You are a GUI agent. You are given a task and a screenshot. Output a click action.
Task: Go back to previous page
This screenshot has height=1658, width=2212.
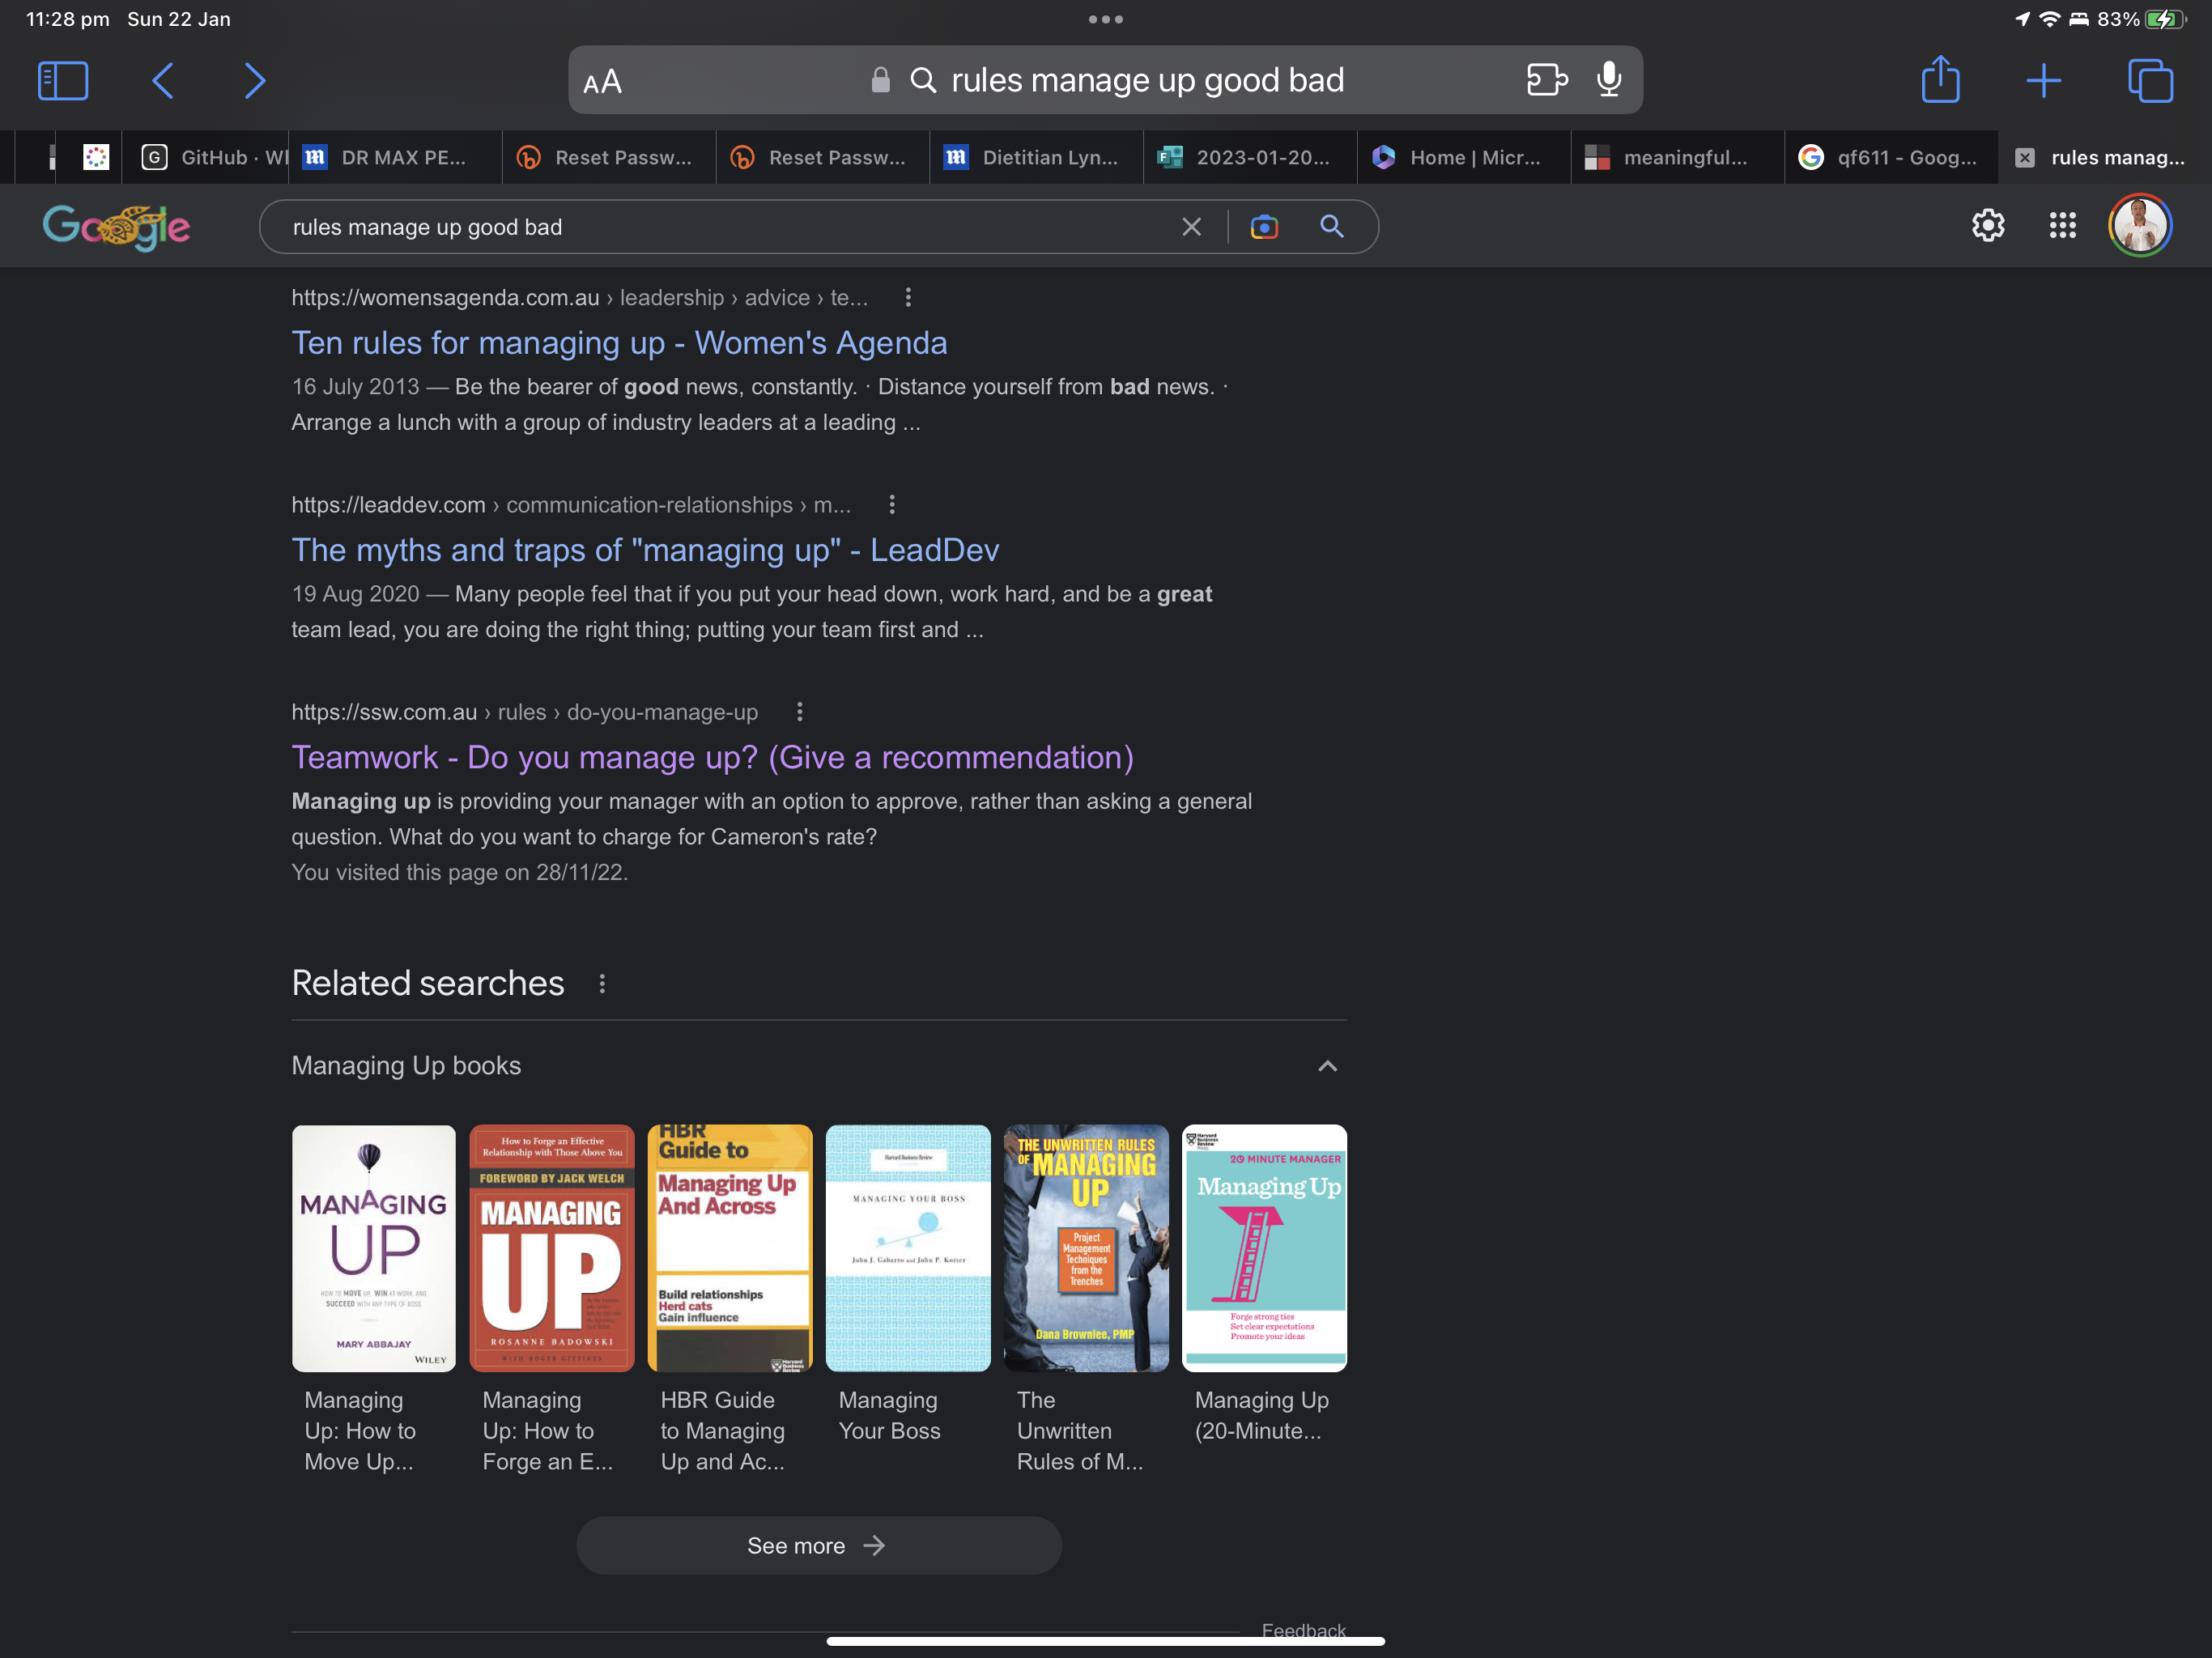click(x=163, y=81)
